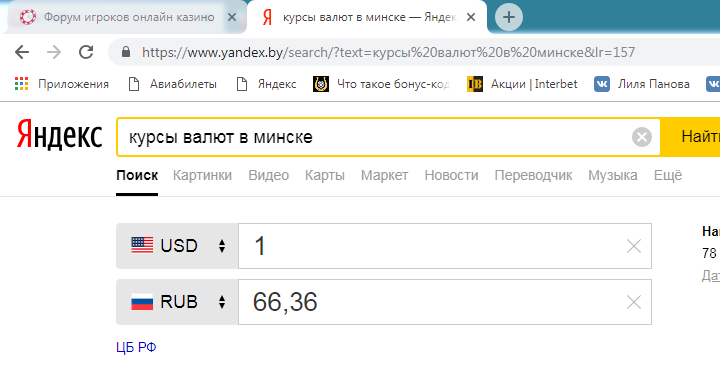Go back with the browser back arrow
This screenshot has height=381, width=720.
[x=22, y=52]
